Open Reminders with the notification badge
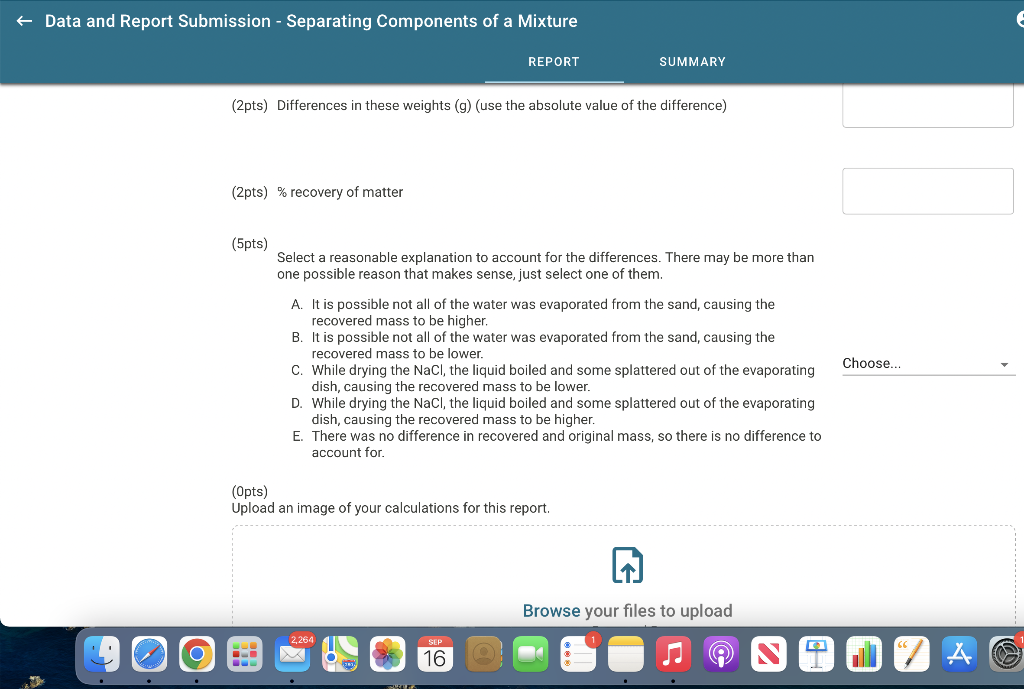Viewport: 1024px width, 689px height. point(578,654)
